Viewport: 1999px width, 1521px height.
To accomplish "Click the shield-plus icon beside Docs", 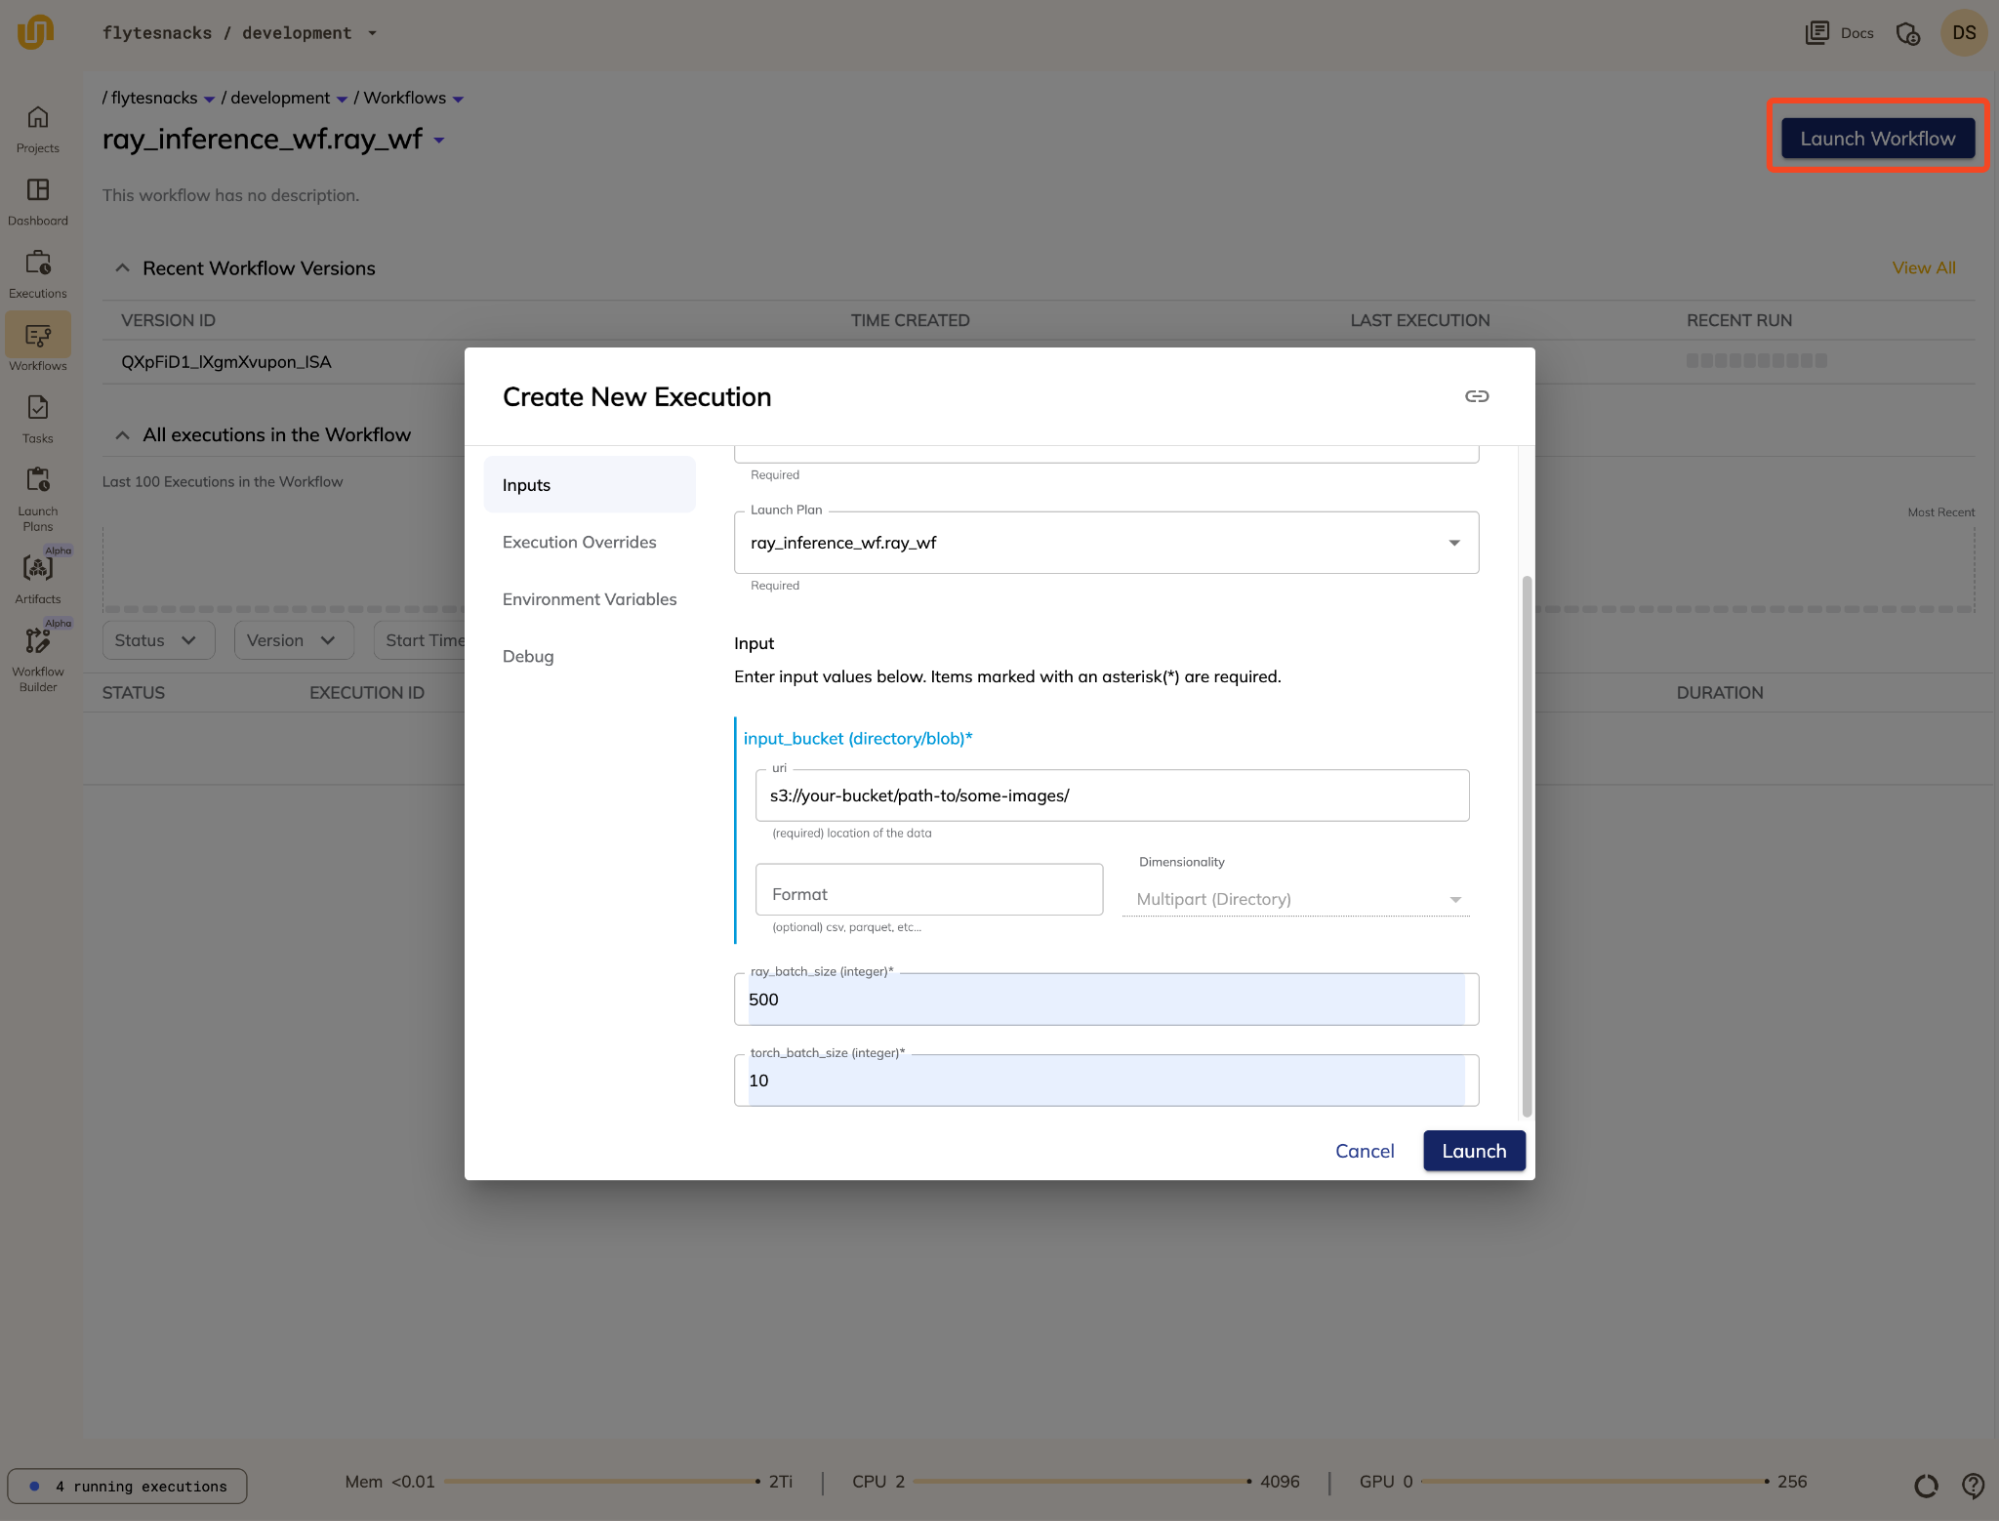I will pyautogui.click(x=1908, y=33).
